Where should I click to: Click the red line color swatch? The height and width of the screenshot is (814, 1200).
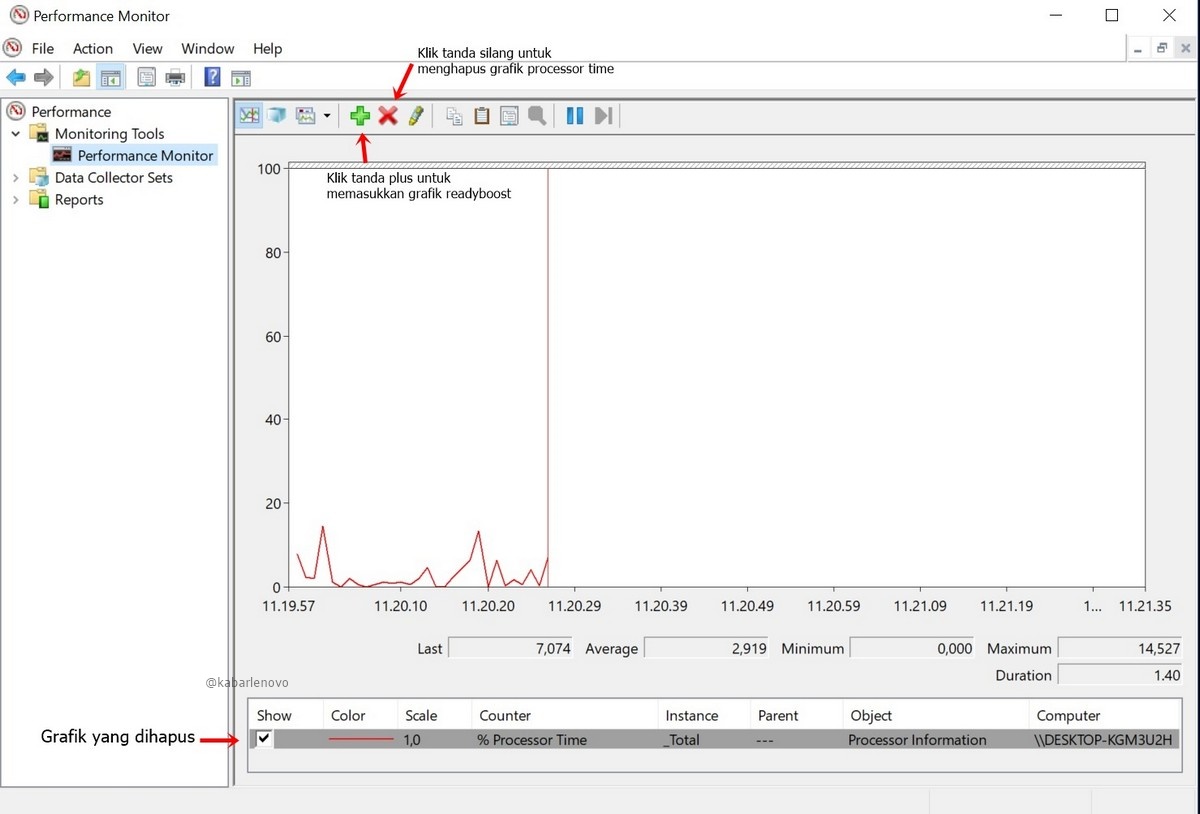[x=361, y=740]
